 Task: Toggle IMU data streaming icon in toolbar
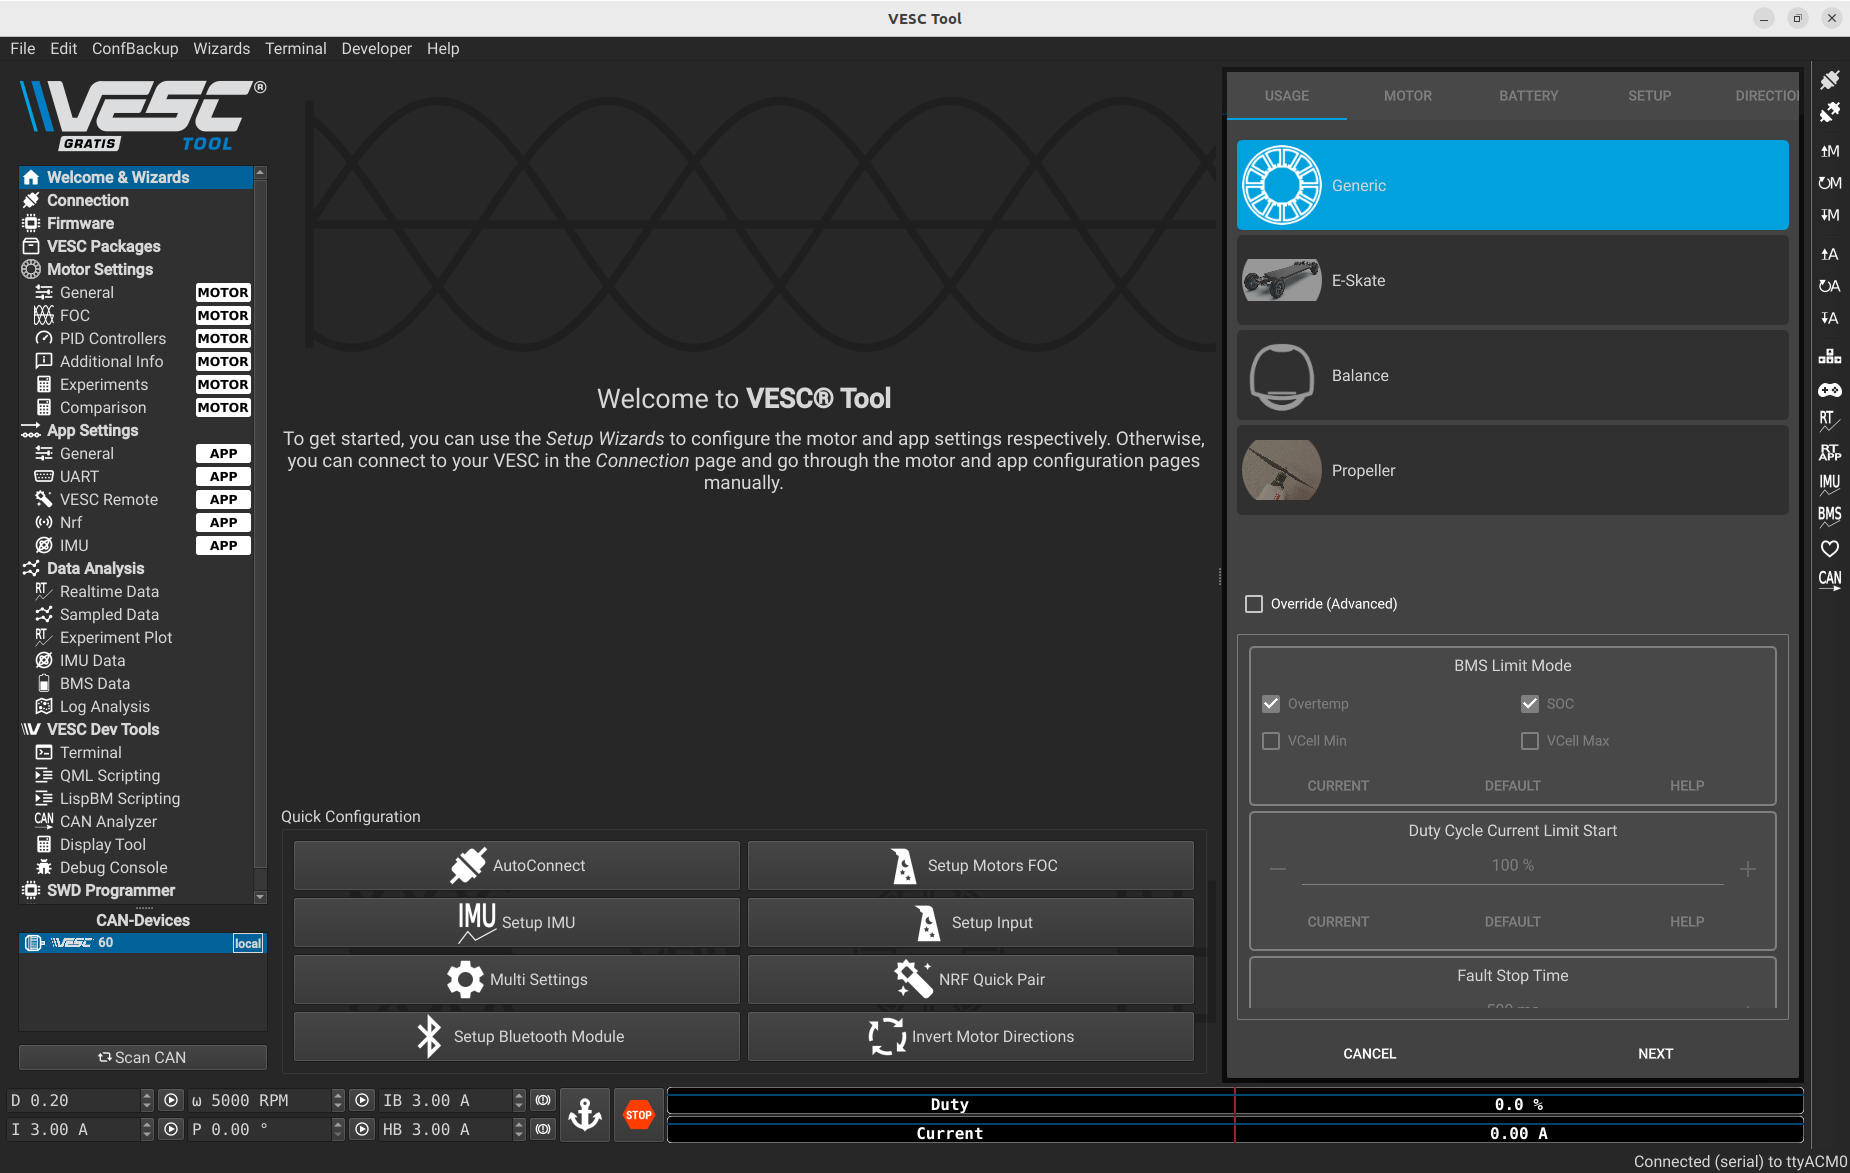(1830, 485)
